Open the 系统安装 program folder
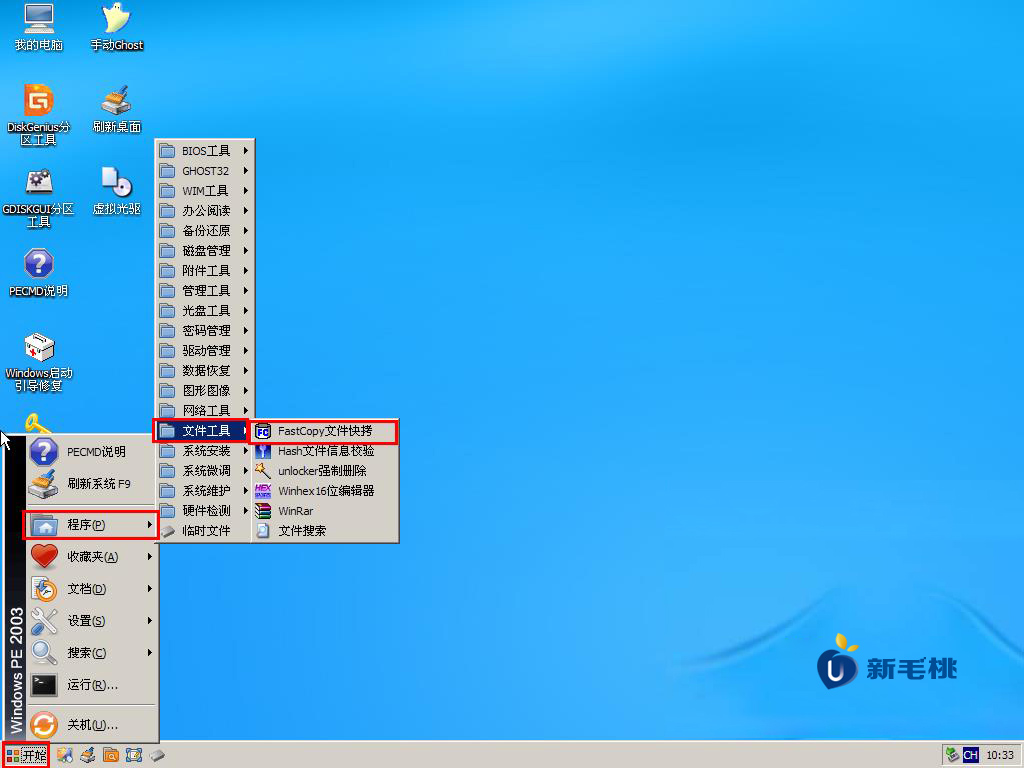 coord(204,451)
